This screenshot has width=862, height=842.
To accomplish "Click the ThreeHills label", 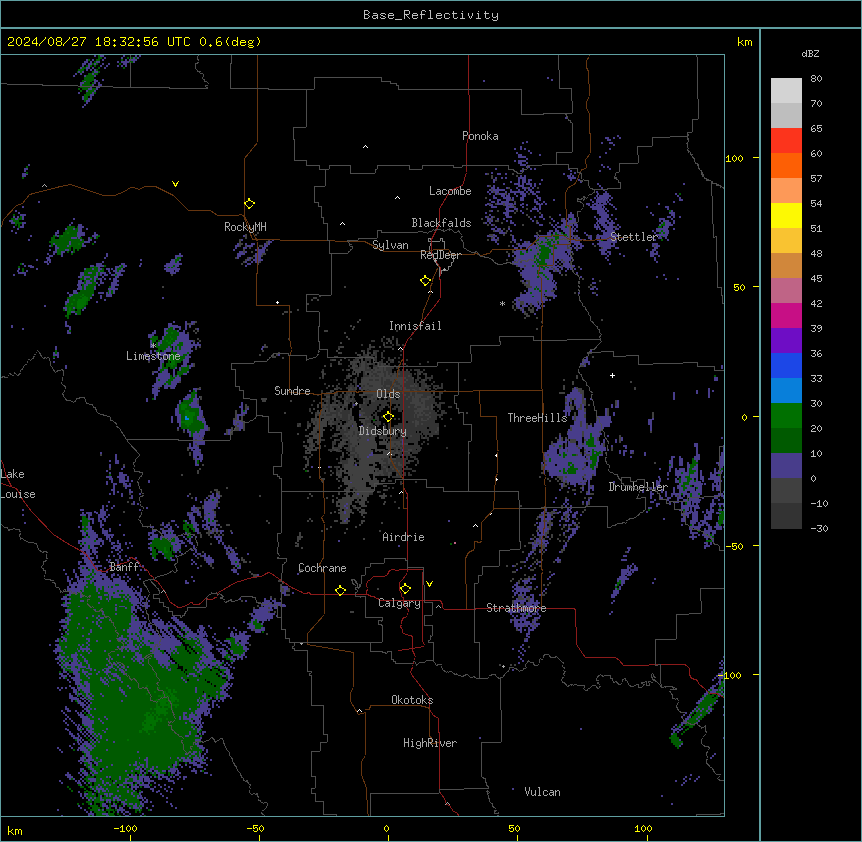I will pyautogui.click(x=537, y=418).
